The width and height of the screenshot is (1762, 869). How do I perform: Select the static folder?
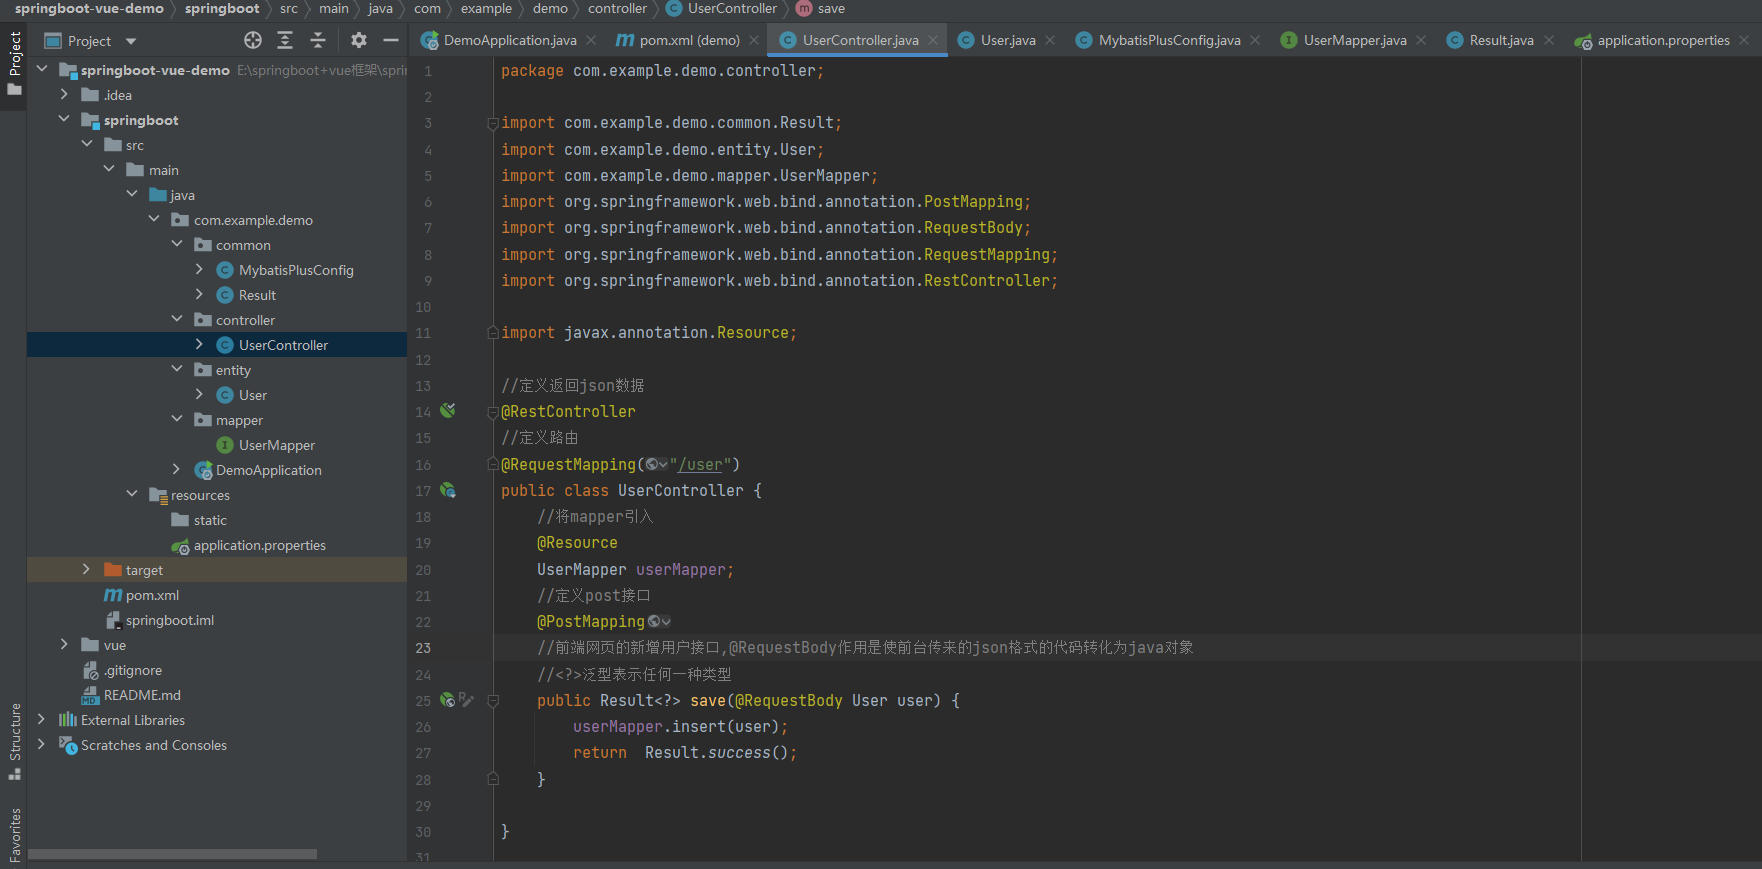coord(210,520)
